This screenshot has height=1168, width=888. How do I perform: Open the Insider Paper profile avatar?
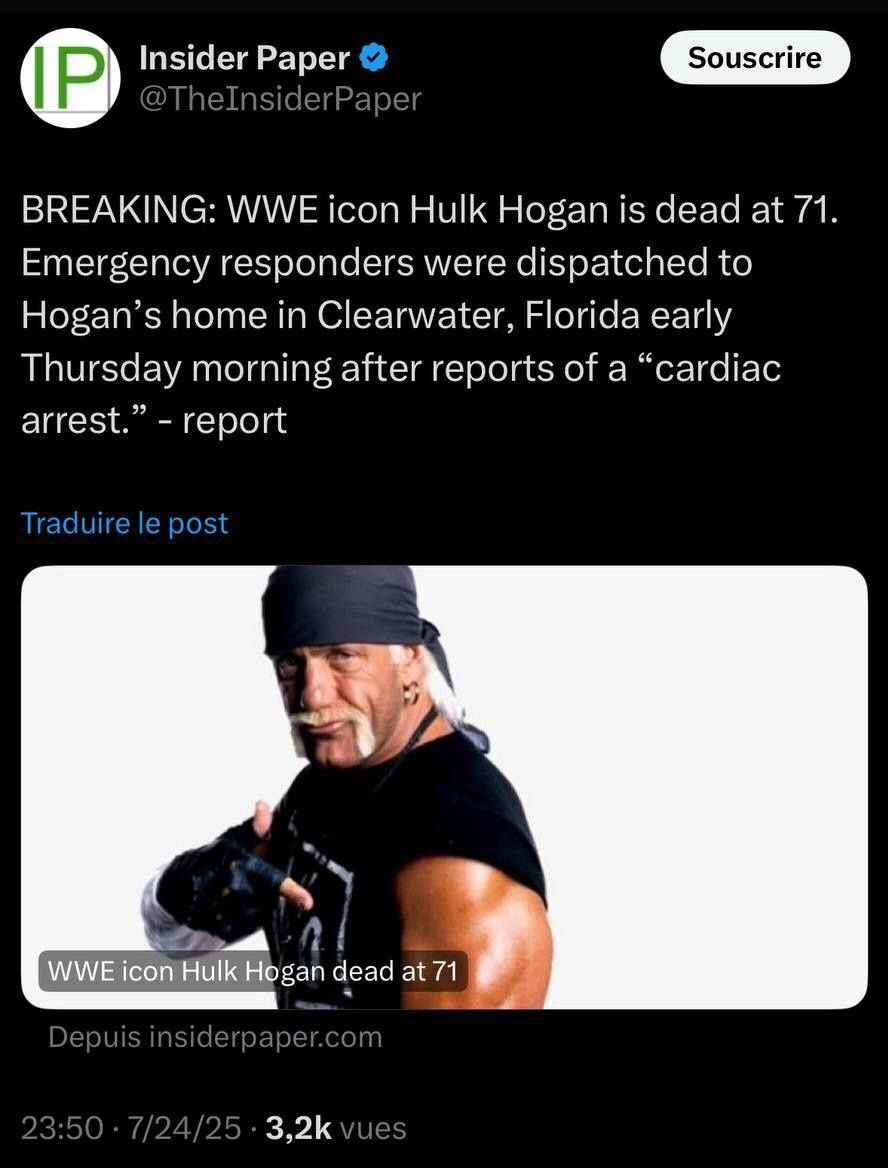70,78
